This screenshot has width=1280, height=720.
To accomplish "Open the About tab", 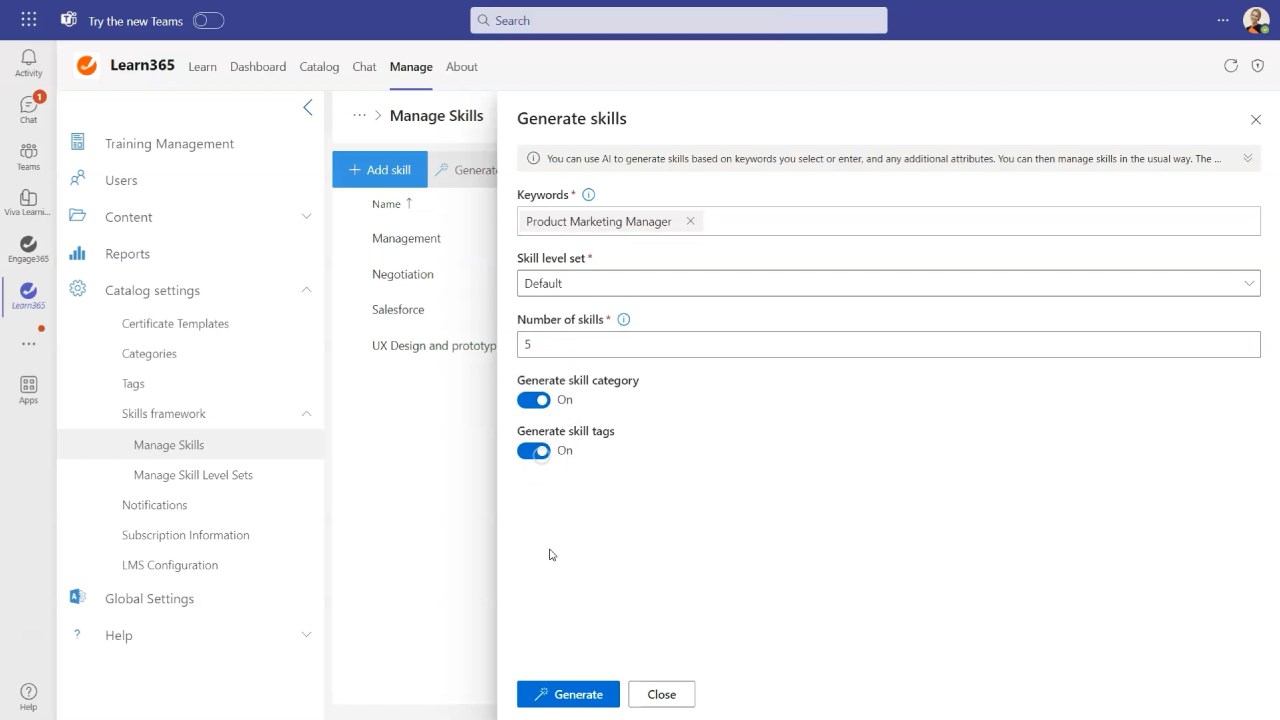I will pyautogui.click(x=461, y=67).
